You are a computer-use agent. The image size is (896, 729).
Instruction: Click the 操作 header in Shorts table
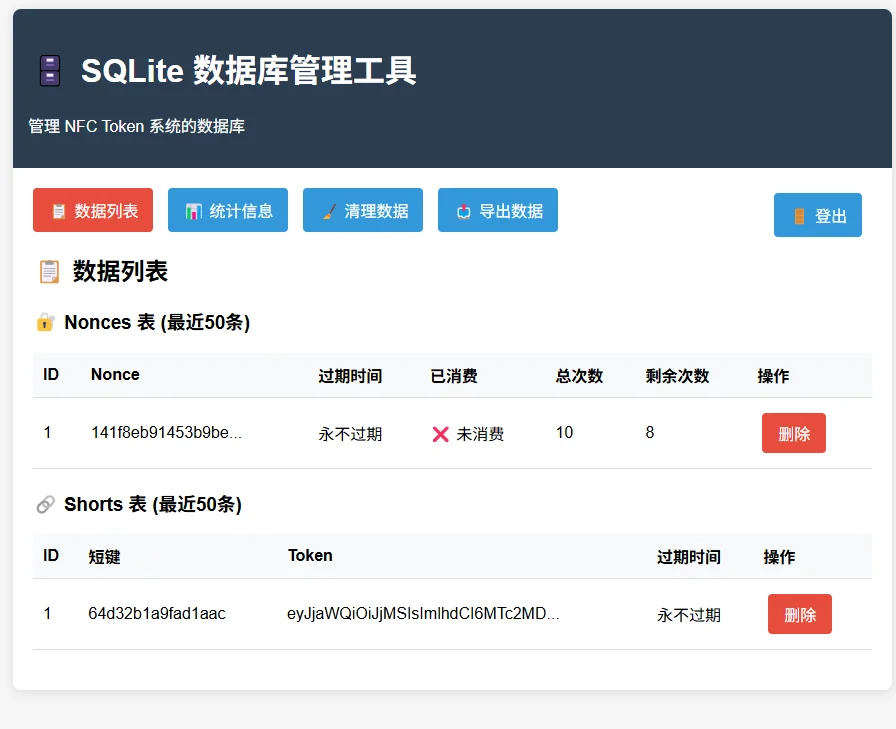[779, 556]
